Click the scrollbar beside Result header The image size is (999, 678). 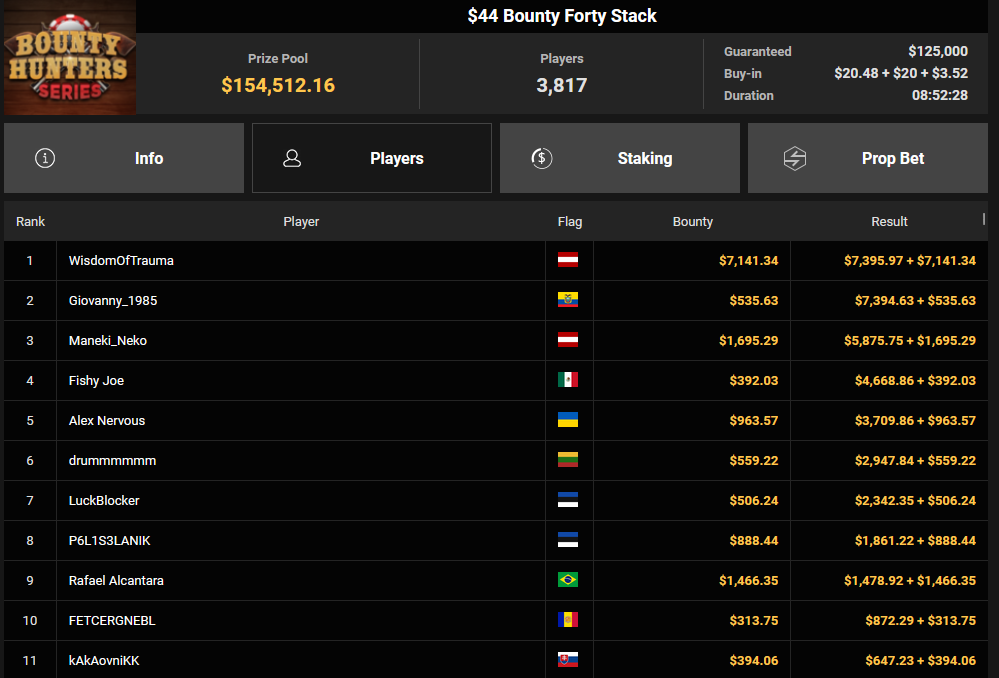click(984, 219)
